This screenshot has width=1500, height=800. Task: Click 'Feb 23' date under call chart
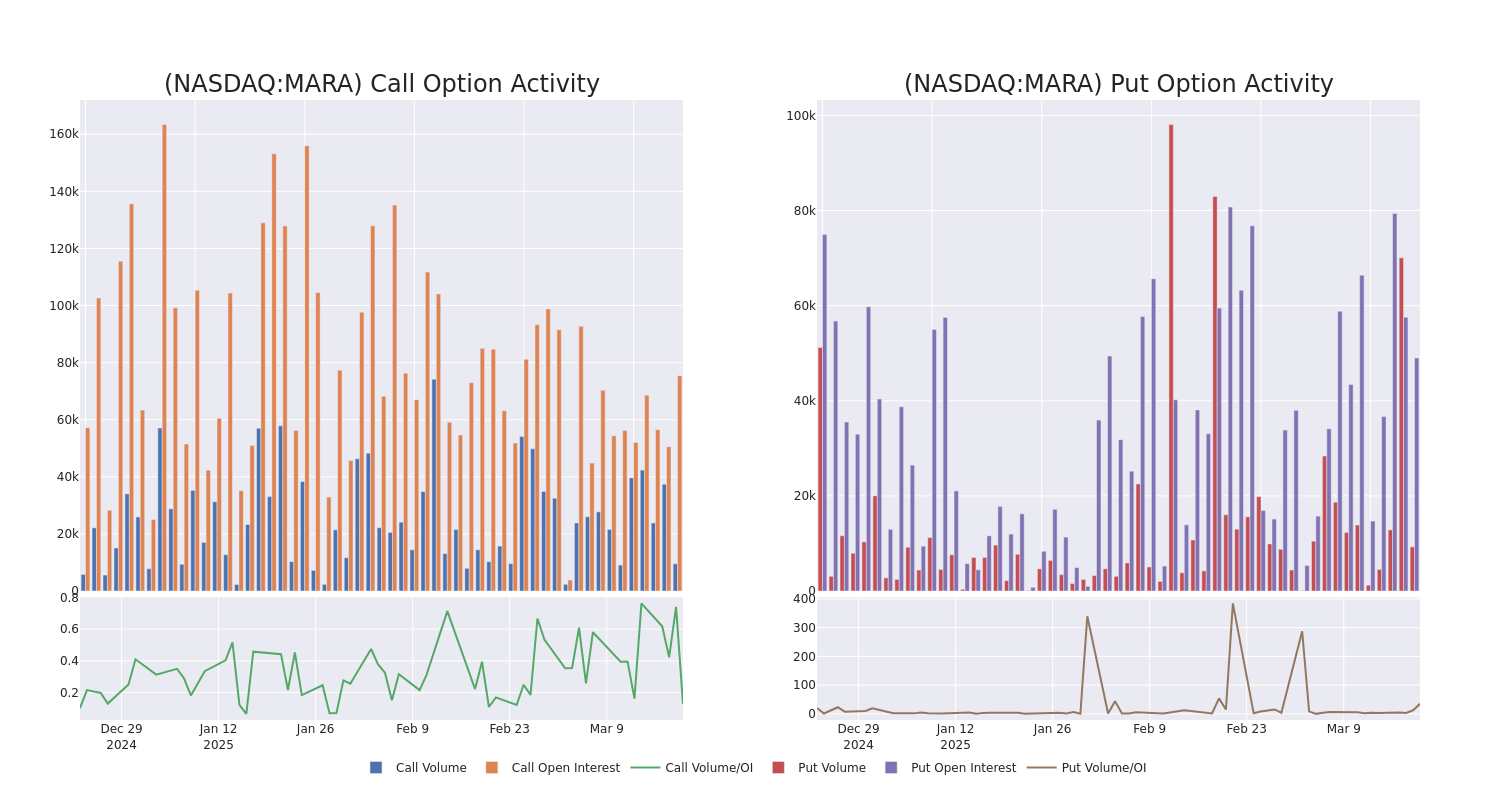coord(509,729)
